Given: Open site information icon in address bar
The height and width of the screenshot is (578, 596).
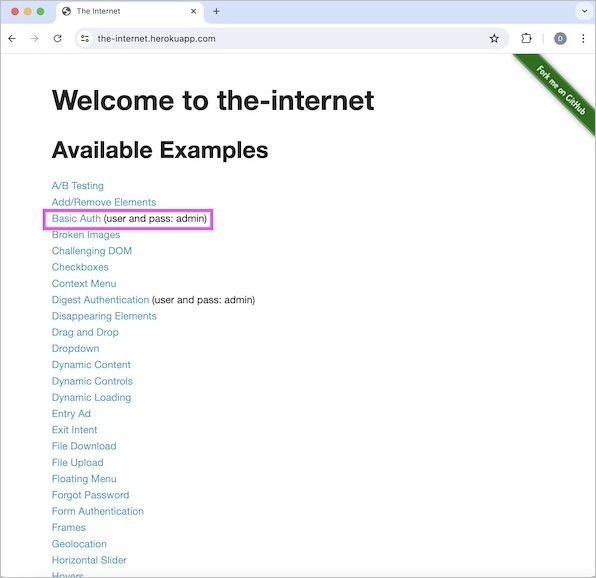Looking at the screenshot, I should point(85,38).
